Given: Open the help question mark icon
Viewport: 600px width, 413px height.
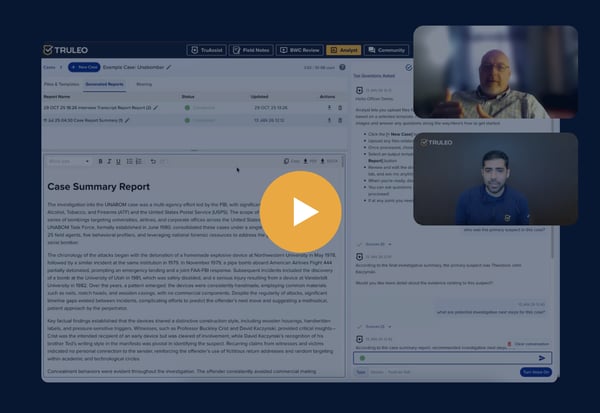Looking at the screenshot, I should (342, 67).
